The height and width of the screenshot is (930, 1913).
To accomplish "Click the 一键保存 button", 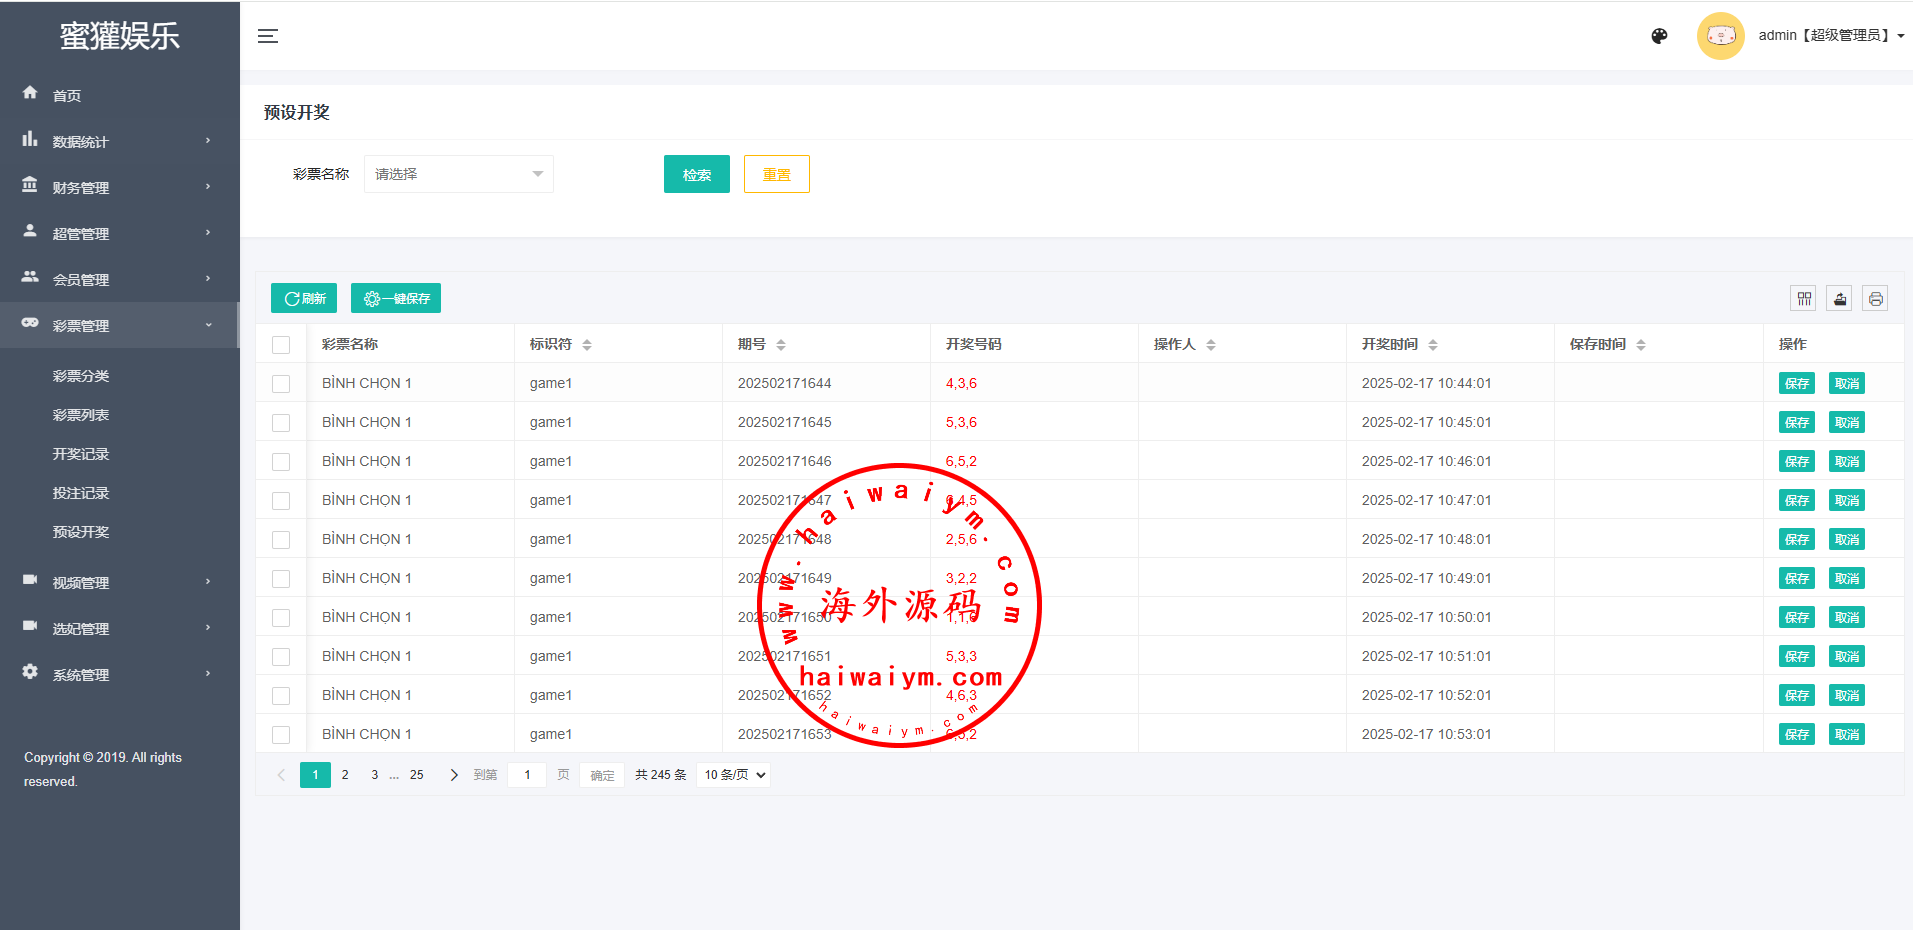I will point(396,298).
